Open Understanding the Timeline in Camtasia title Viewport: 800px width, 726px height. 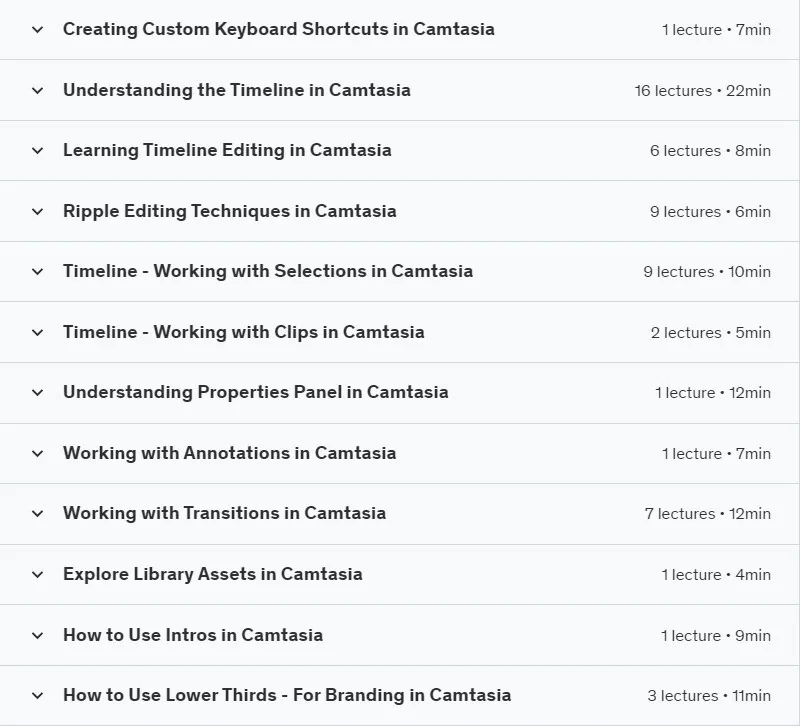point(237,90)
